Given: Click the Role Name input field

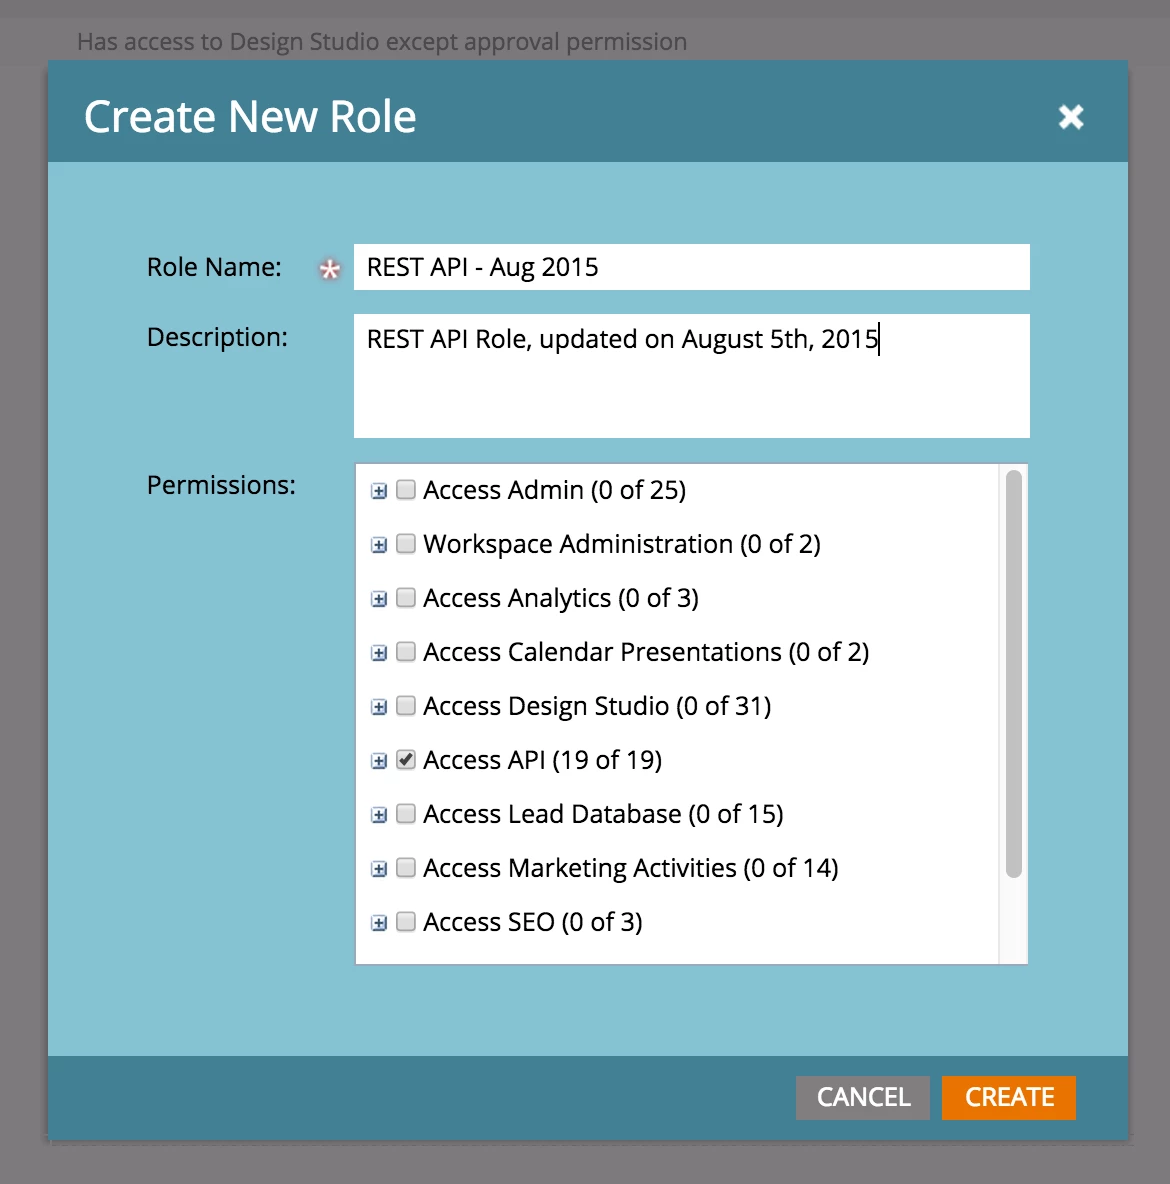Looking at the screenshot, I should pos(691,267).
